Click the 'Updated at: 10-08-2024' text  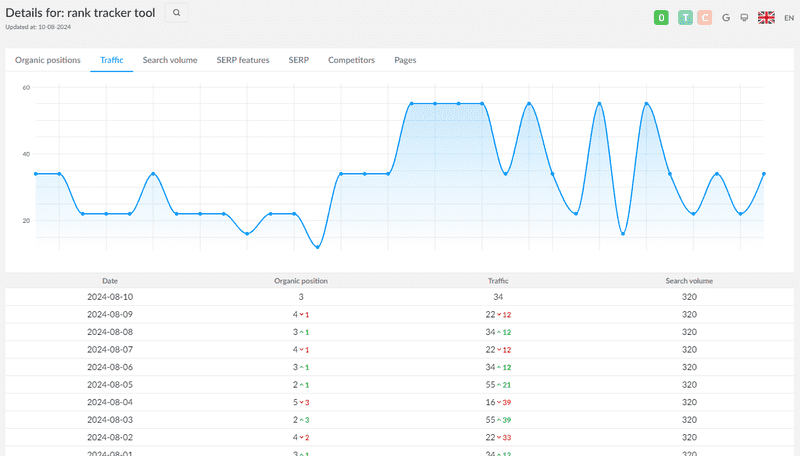coord(38,27)
